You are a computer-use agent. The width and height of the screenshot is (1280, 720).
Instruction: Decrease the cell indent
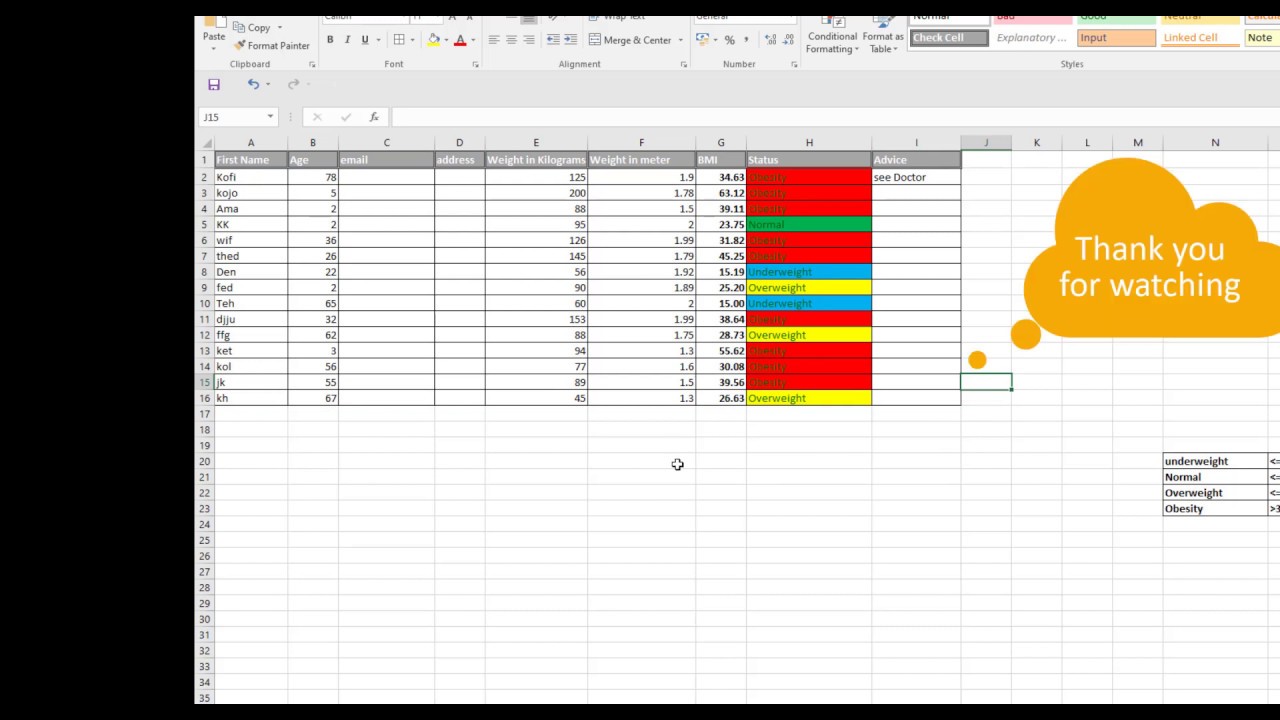(553, 40)
